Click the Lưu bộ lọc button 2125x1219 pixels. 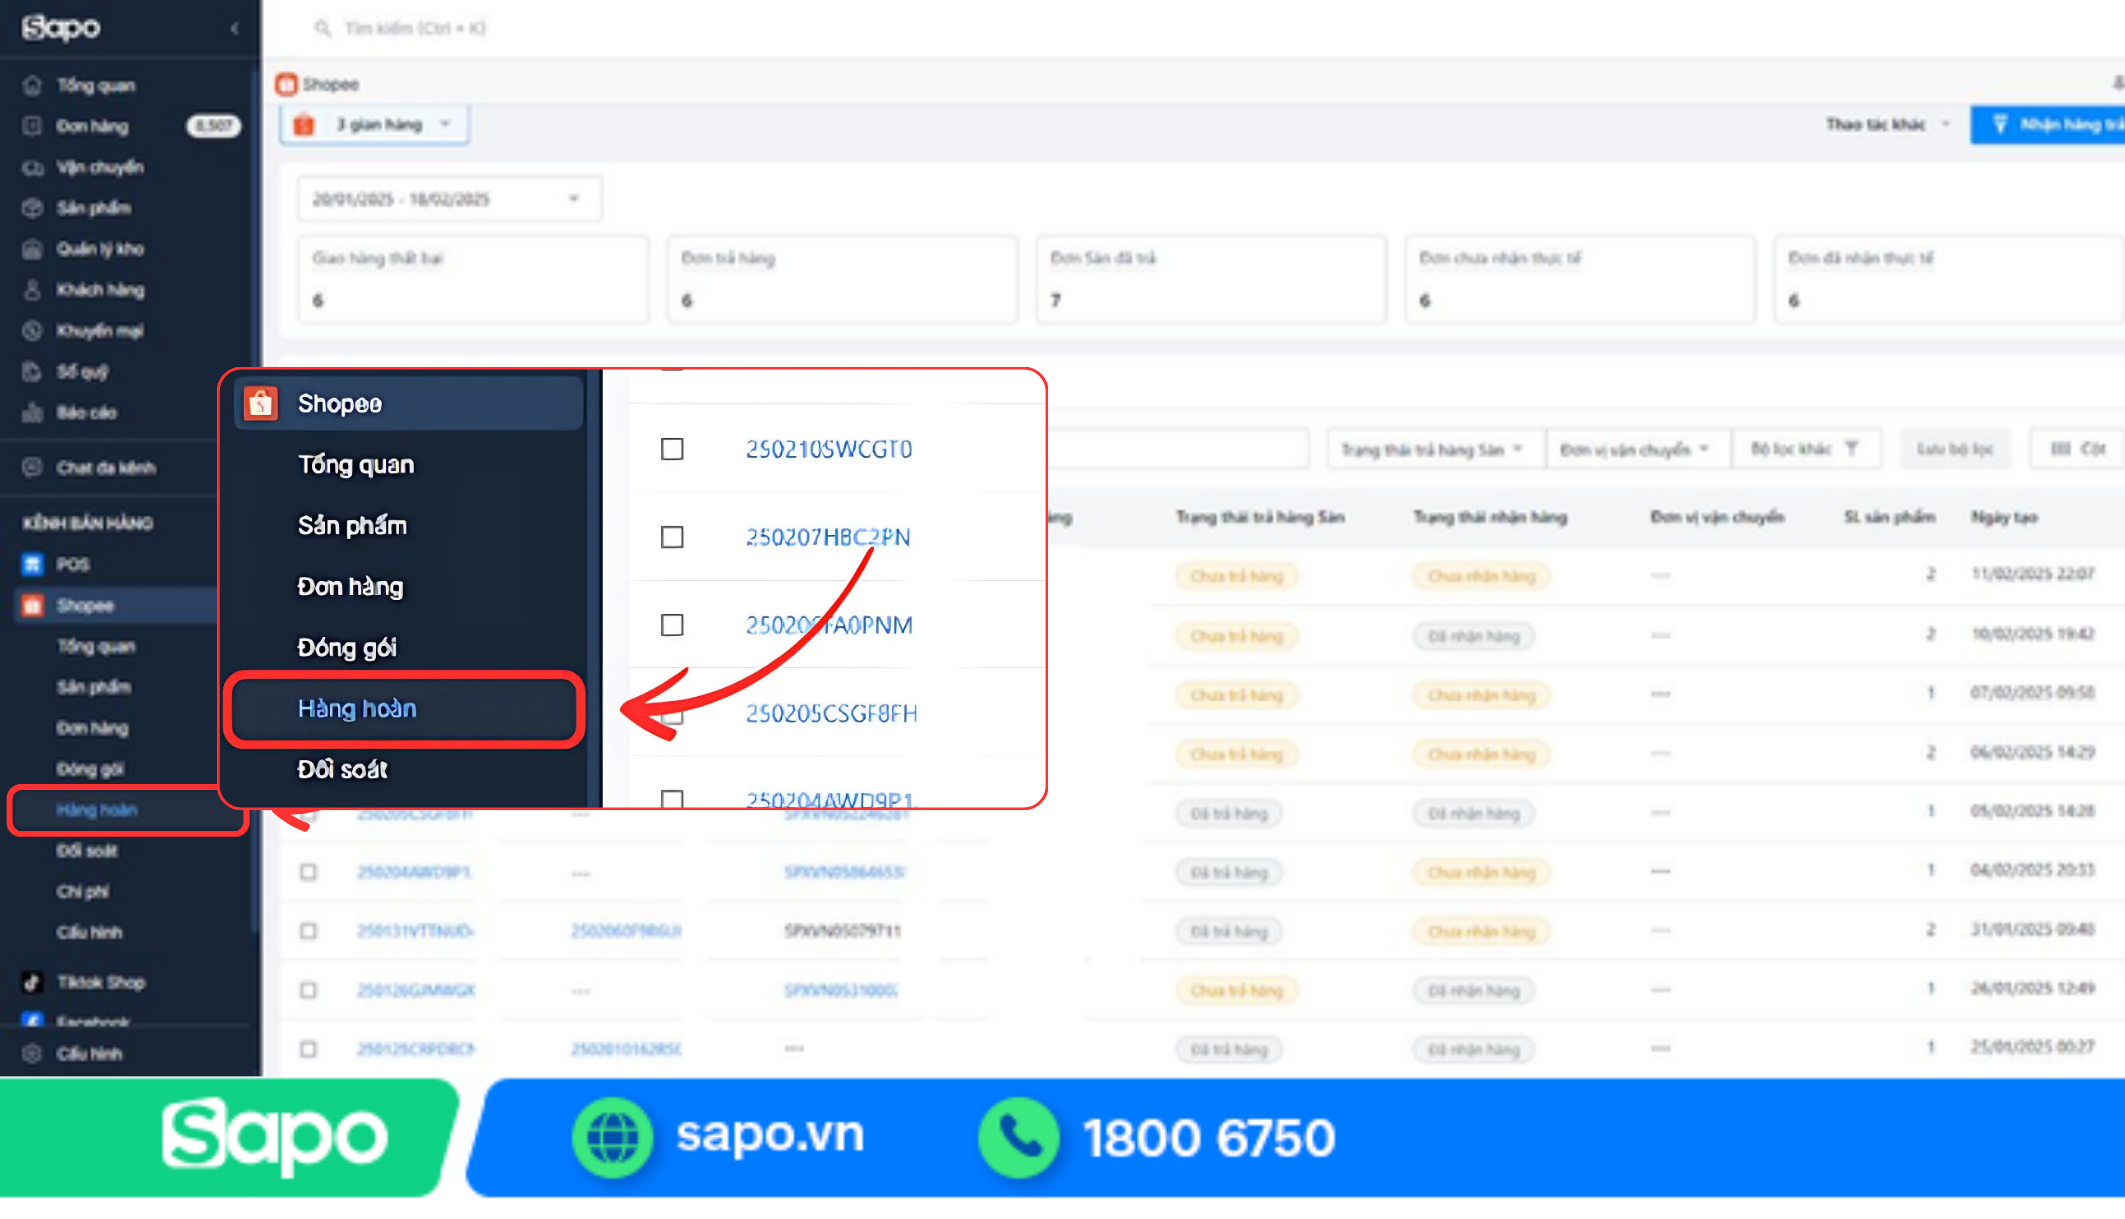[x=1955, y=449]
